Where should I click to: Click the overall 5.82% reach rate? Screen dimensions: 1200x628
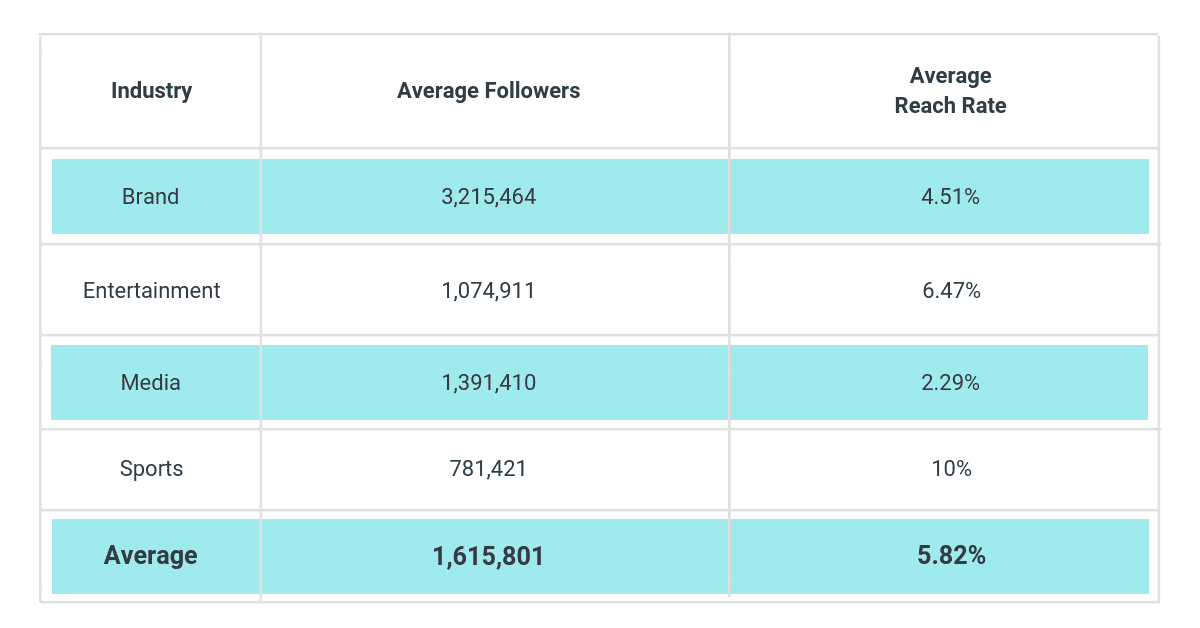click(950, 556)
